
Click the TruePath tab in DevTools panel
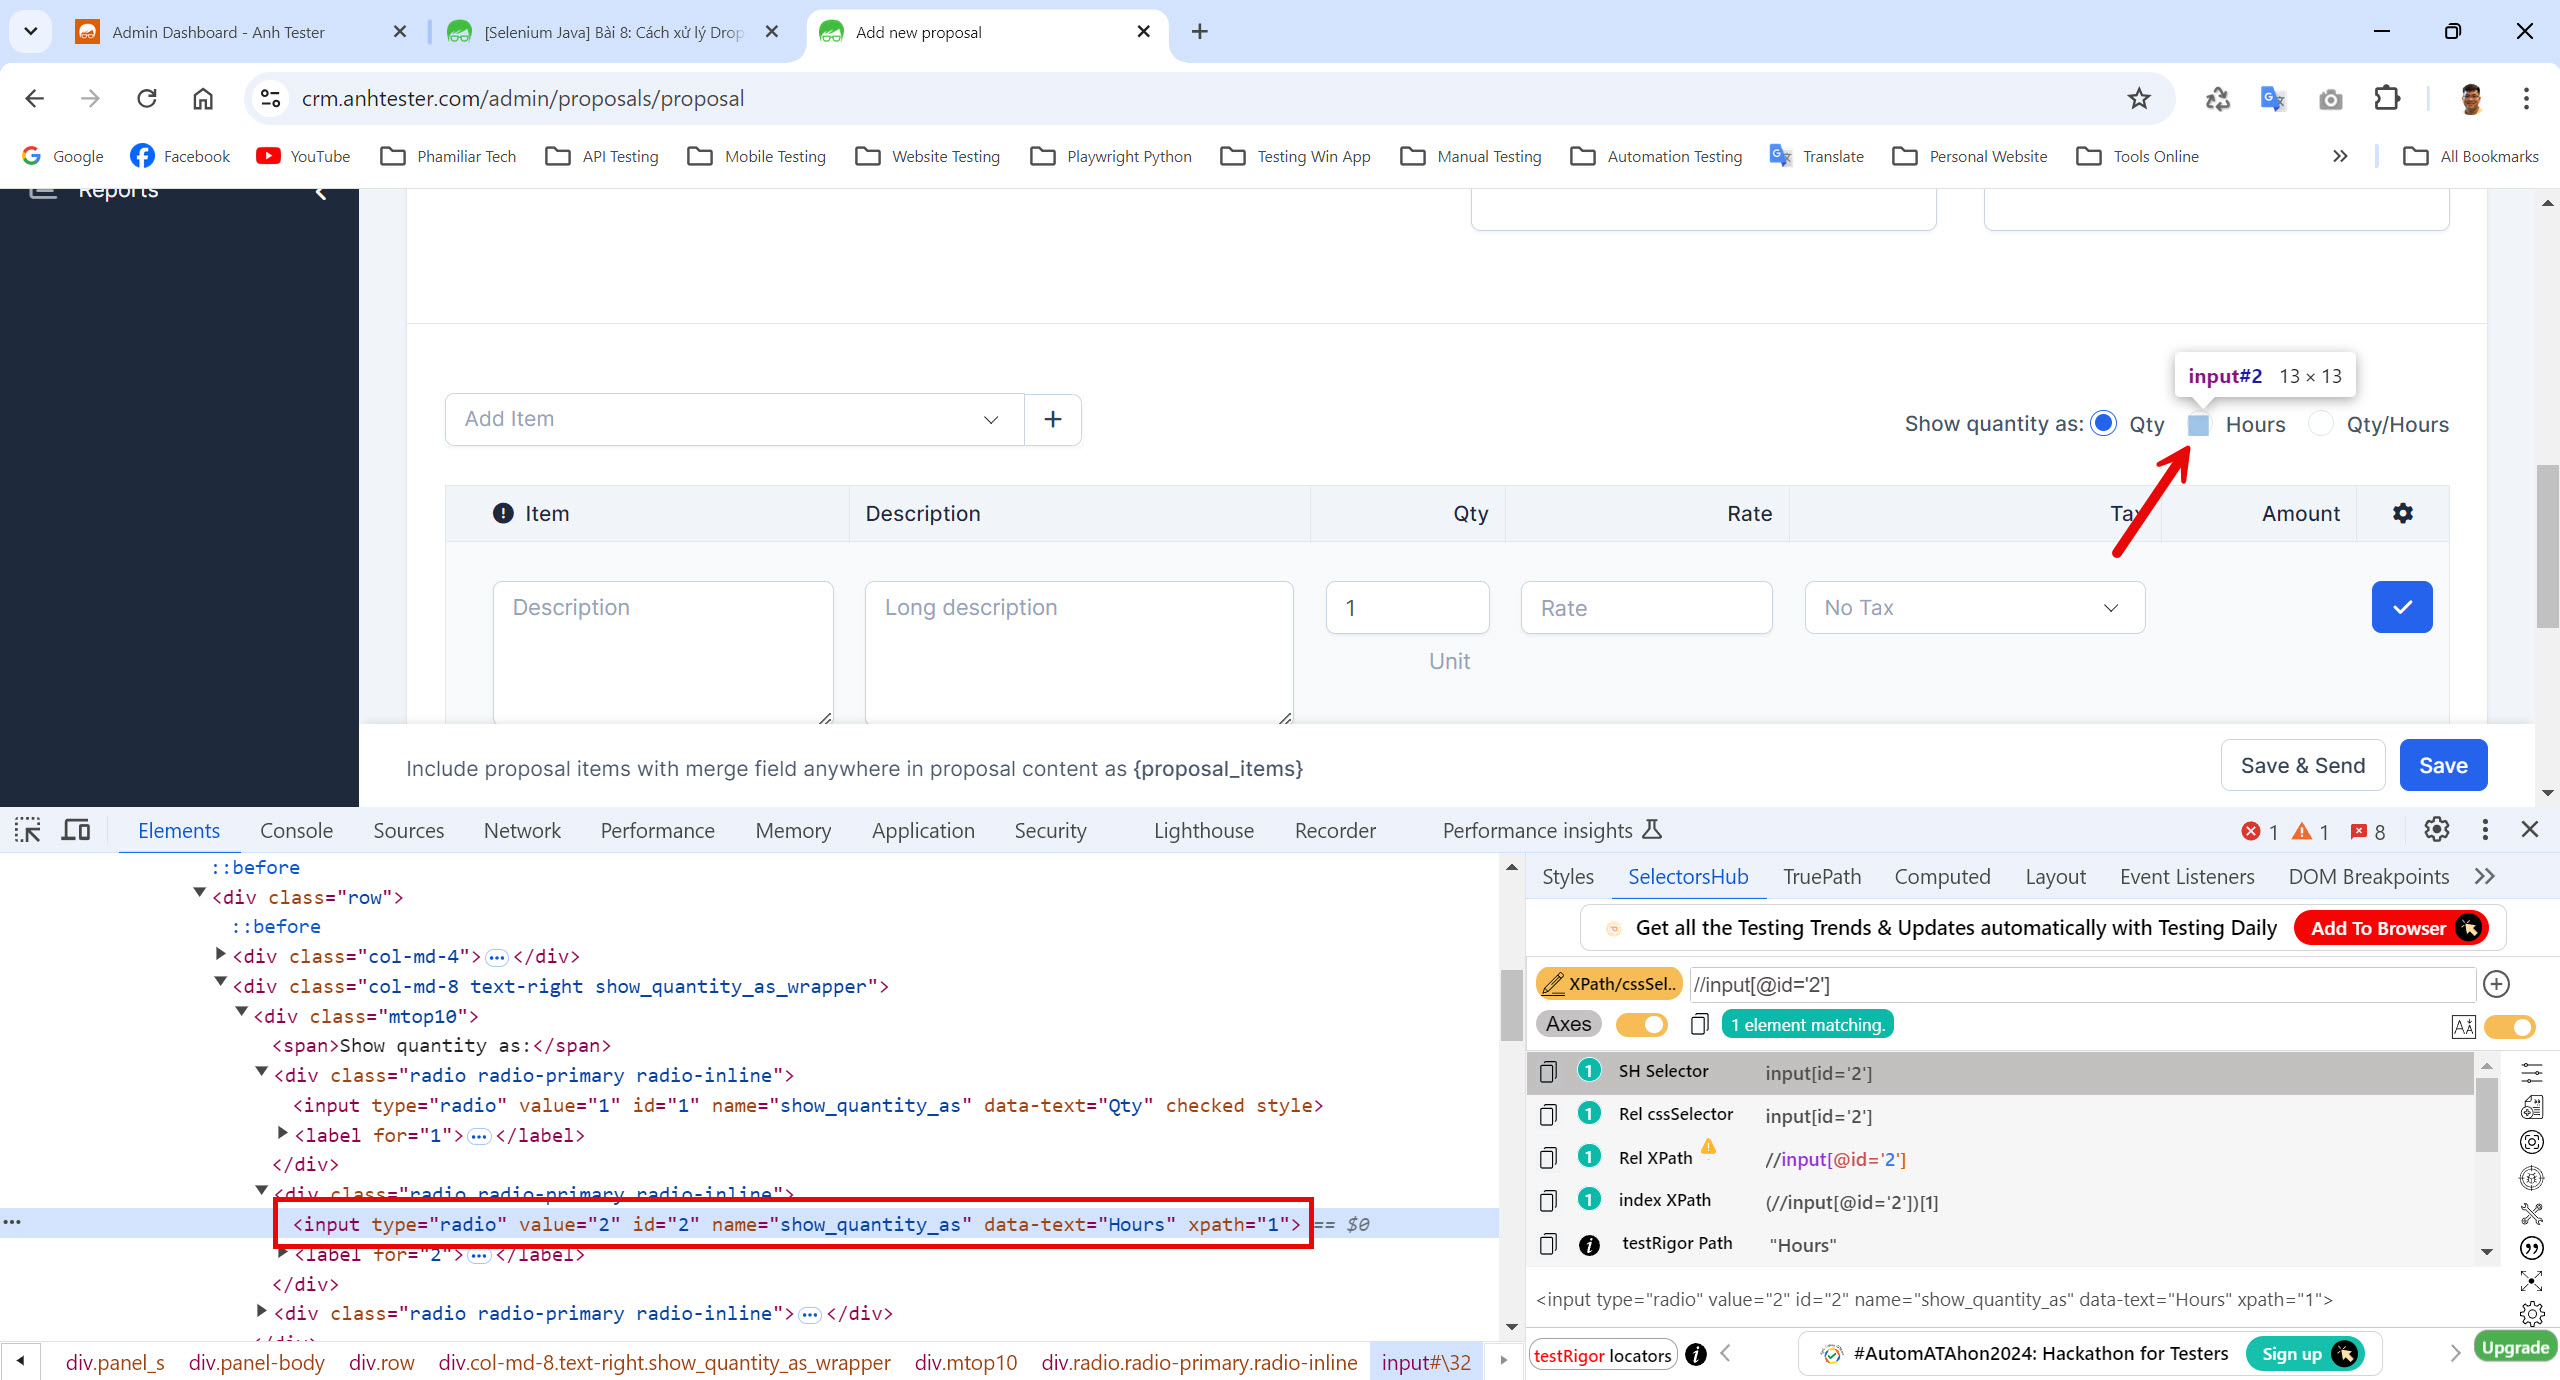pyautogui.click(x=1823, y=875)
